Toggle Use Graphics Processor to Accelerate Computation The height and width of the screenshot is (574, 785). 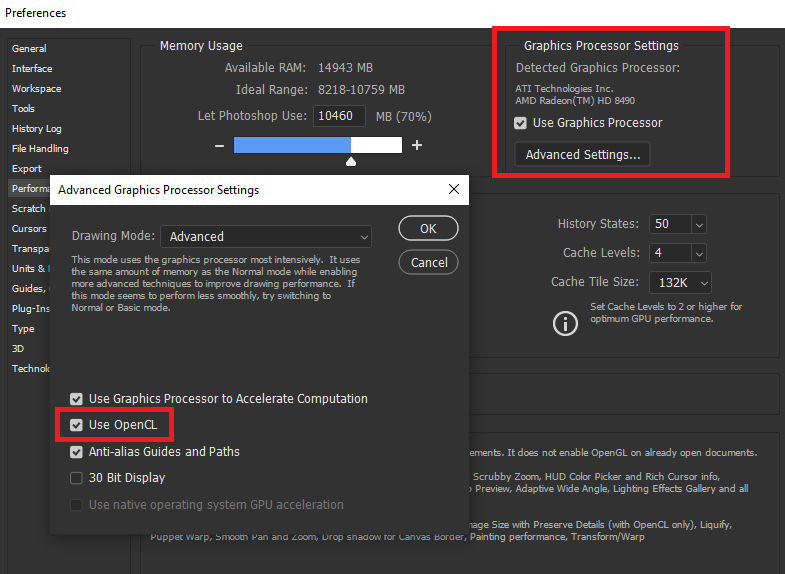[76, 399]
